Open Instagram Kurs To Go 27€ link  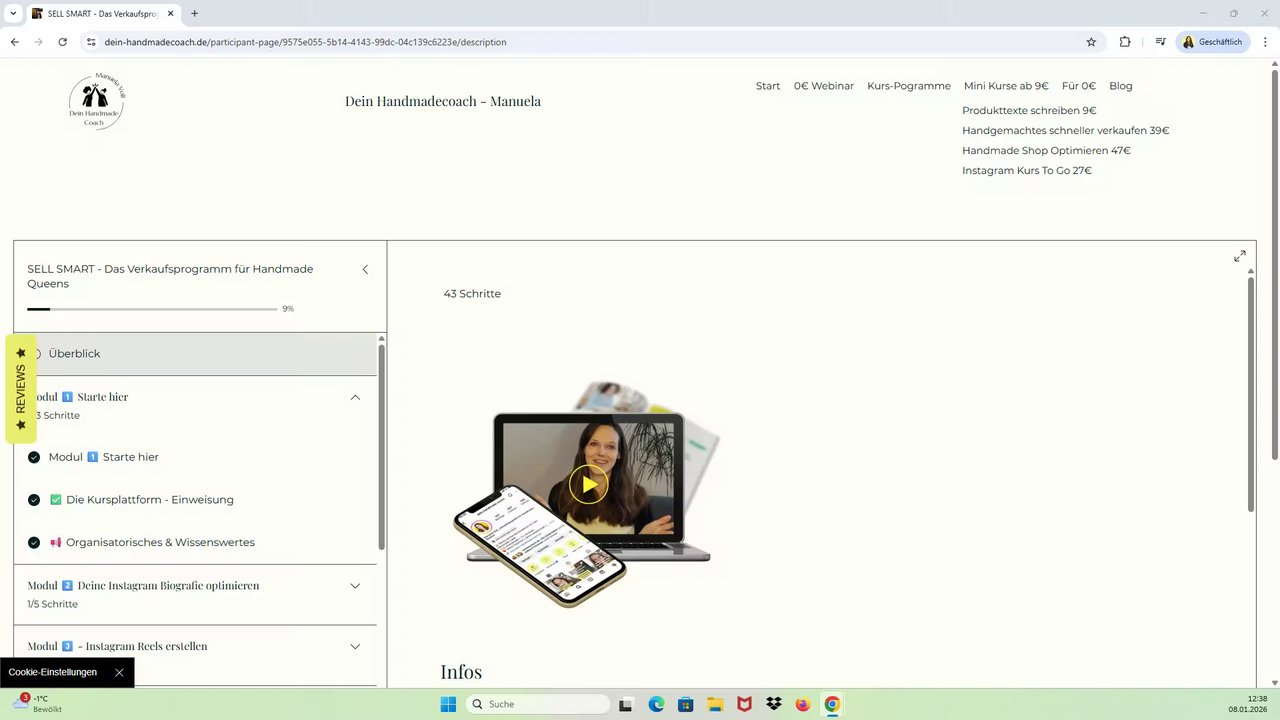tap(1027, 171)
